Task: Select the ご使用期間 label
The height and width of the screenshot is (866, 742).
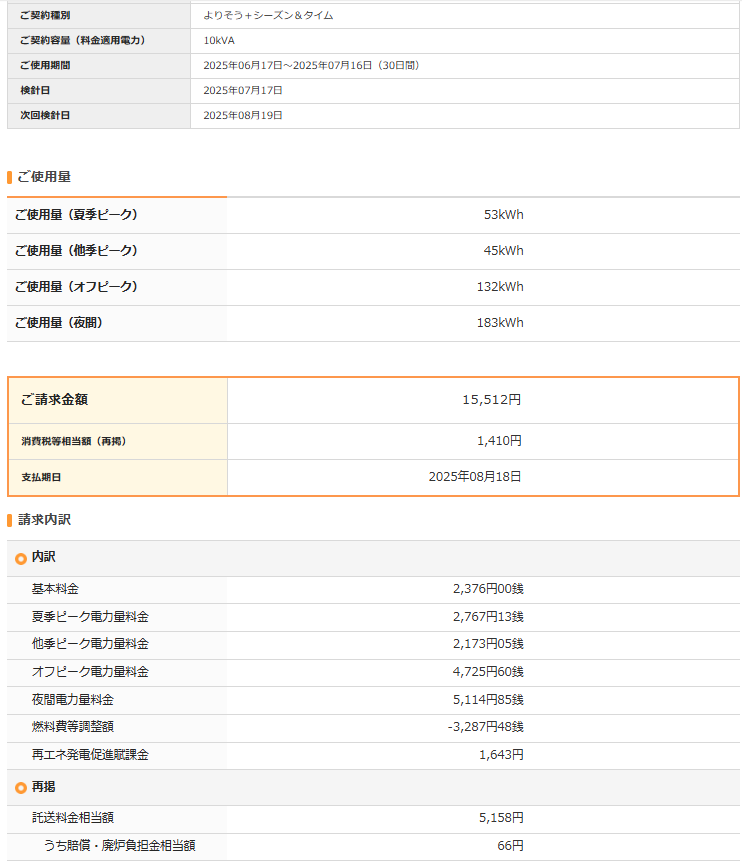Action: point(45,65)
